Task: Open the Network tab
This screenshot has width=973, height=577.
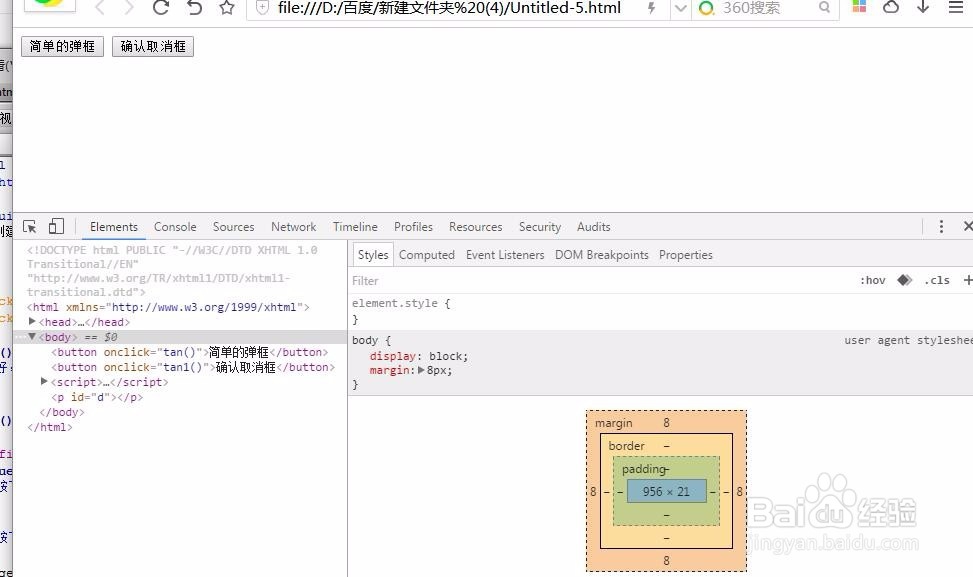Action: click(294, 227)
